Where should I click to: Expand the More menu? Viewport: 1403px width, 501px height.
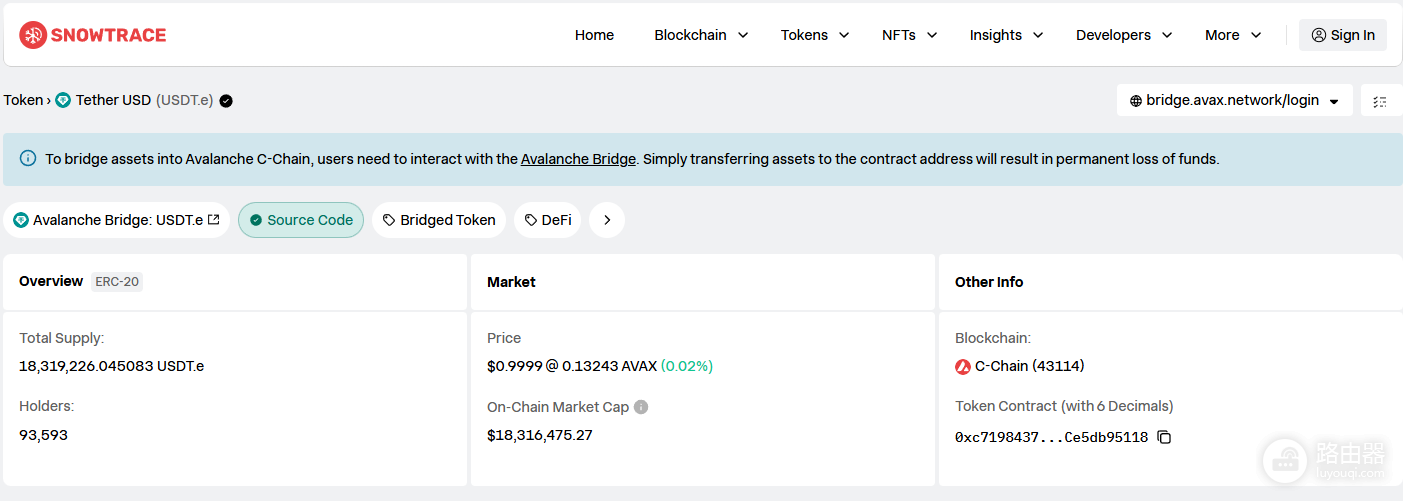pos(1232,35)
